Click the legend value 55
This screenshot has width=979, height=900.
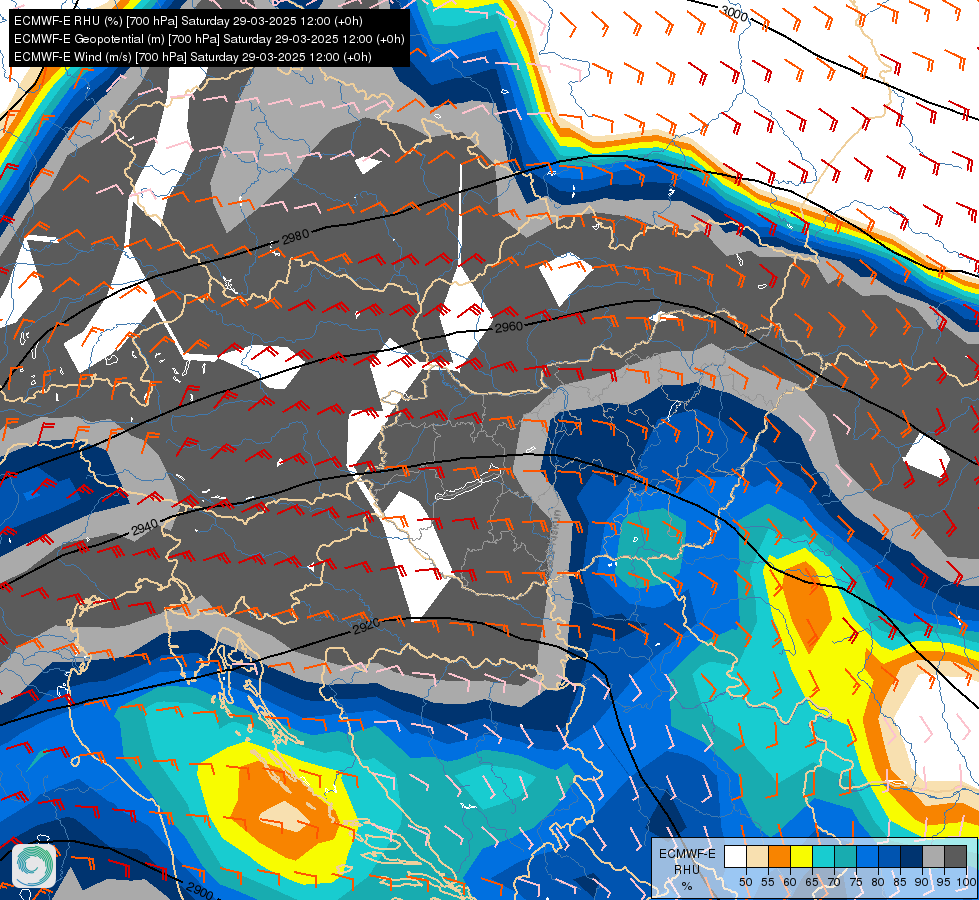click(x=768, y=882)
